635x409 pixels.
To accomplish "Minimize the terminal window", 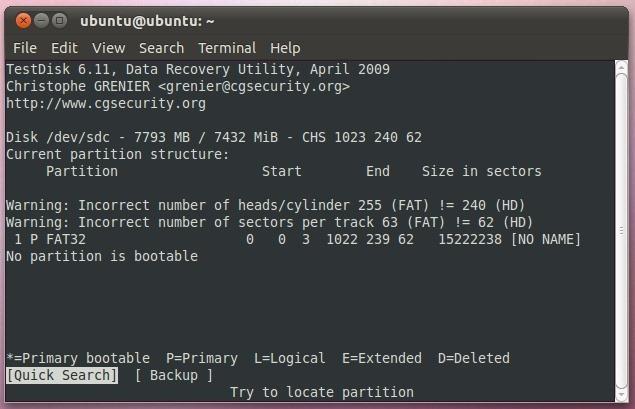I will 42,20.
